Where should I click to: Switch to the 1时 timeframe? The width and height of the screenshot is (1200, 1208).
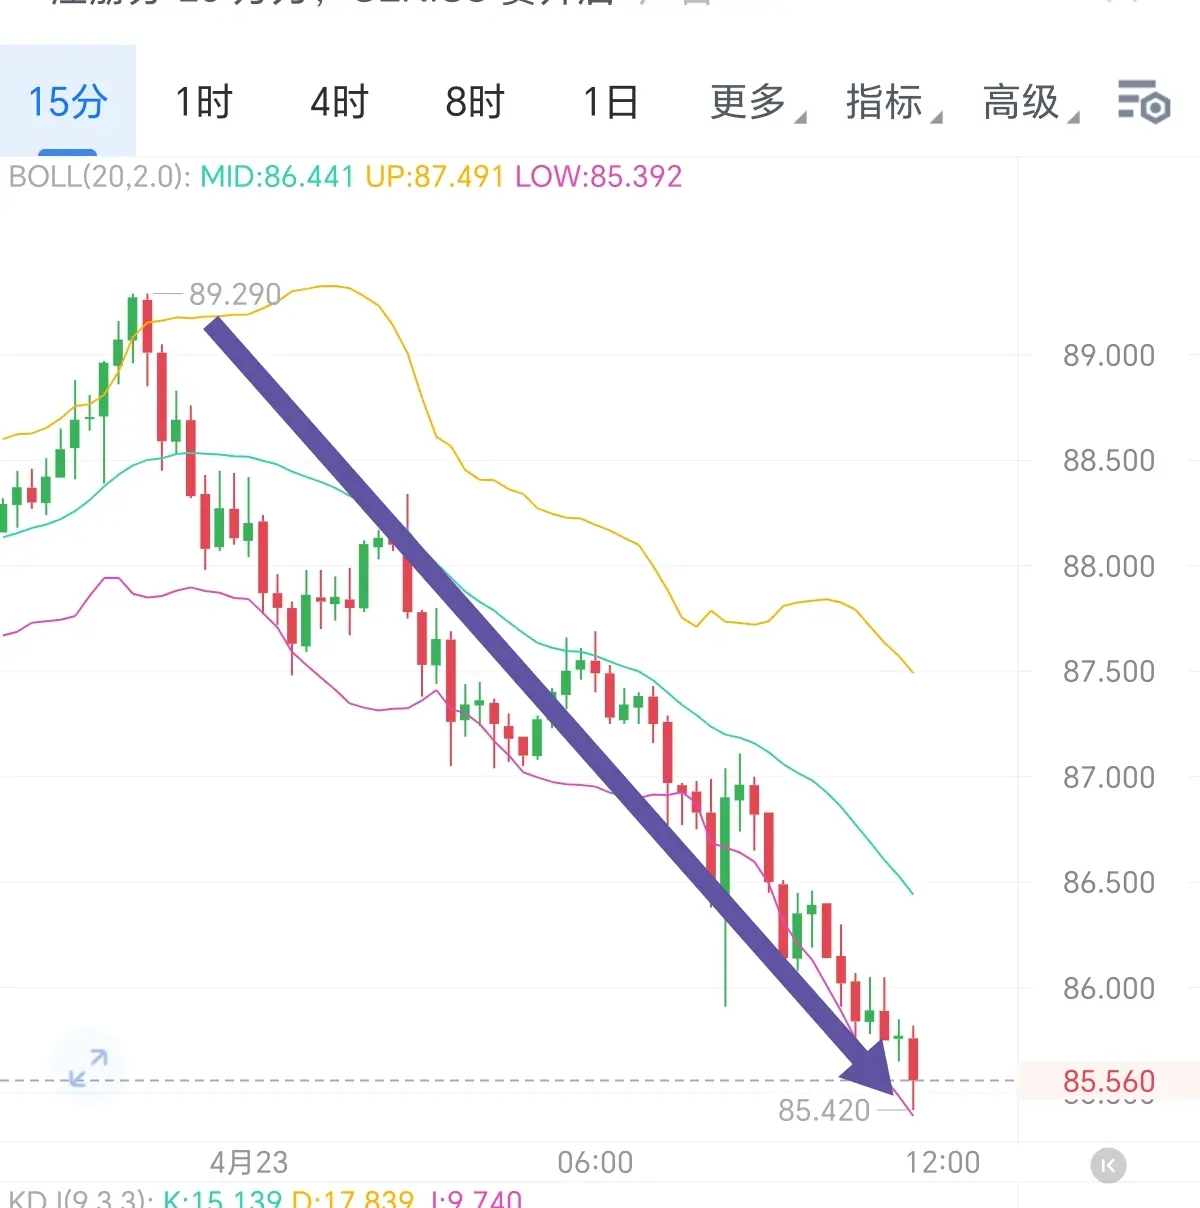pyautogui.click(x=203, y=102)
